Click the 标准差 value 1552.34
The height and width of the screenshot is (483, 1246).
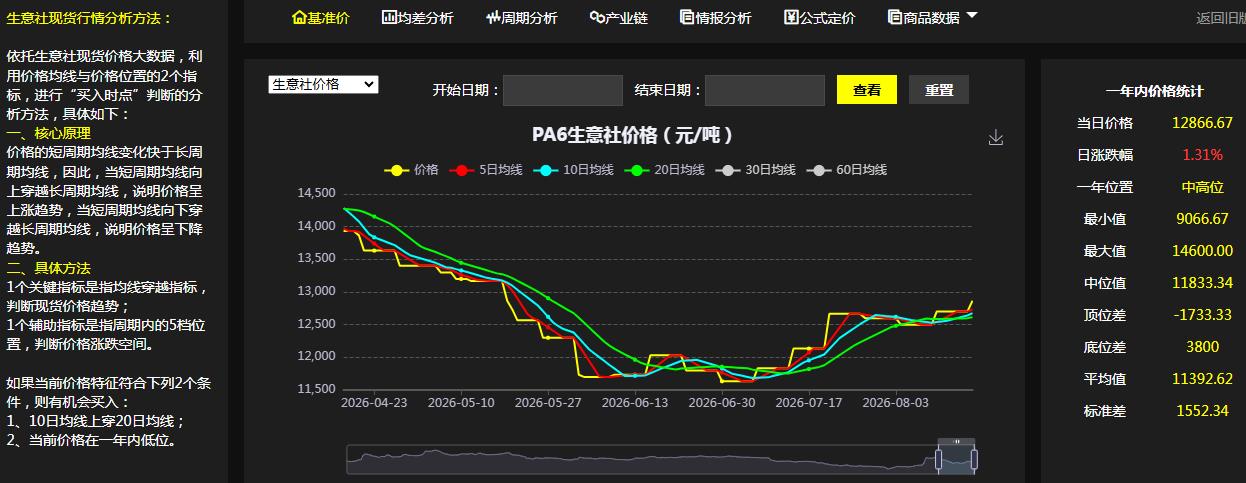click(1202, 411)
